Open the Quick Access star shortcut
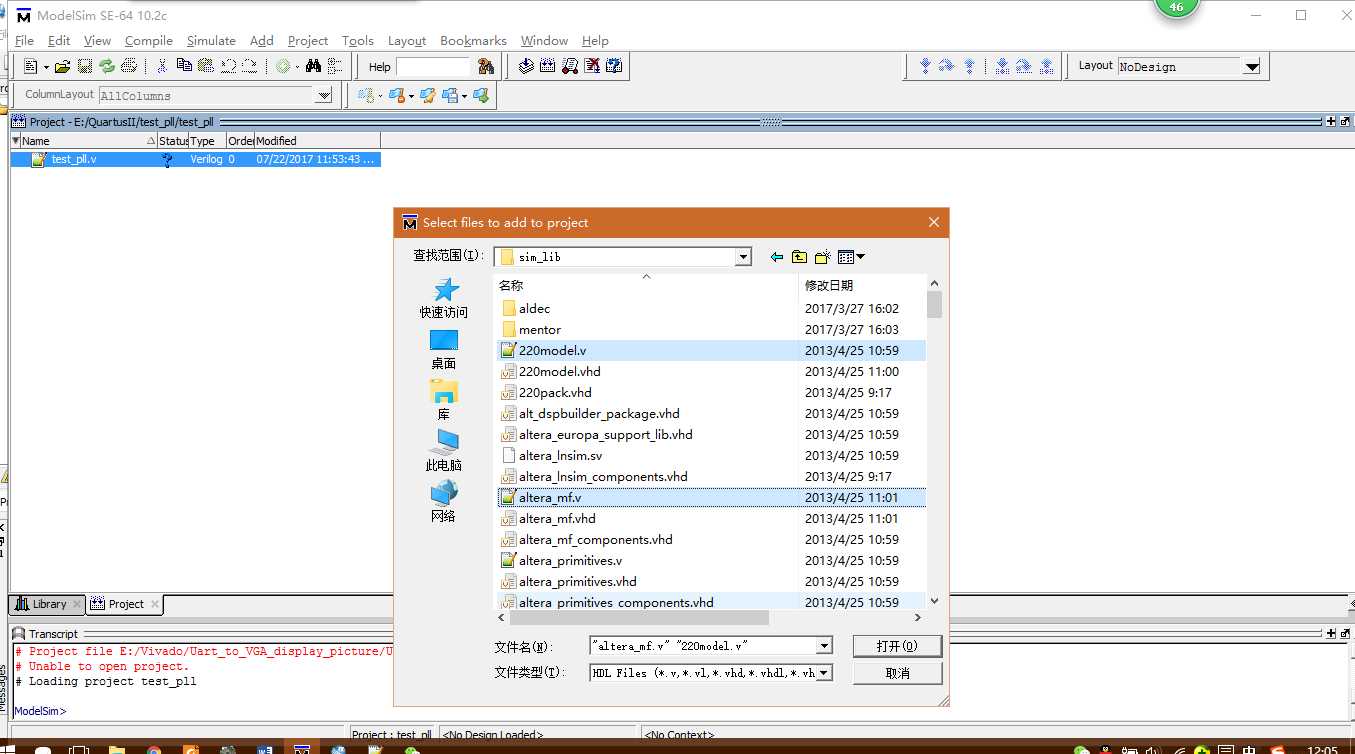The image size is (1355, 754). pyautogui.click(x=444, y=298)
